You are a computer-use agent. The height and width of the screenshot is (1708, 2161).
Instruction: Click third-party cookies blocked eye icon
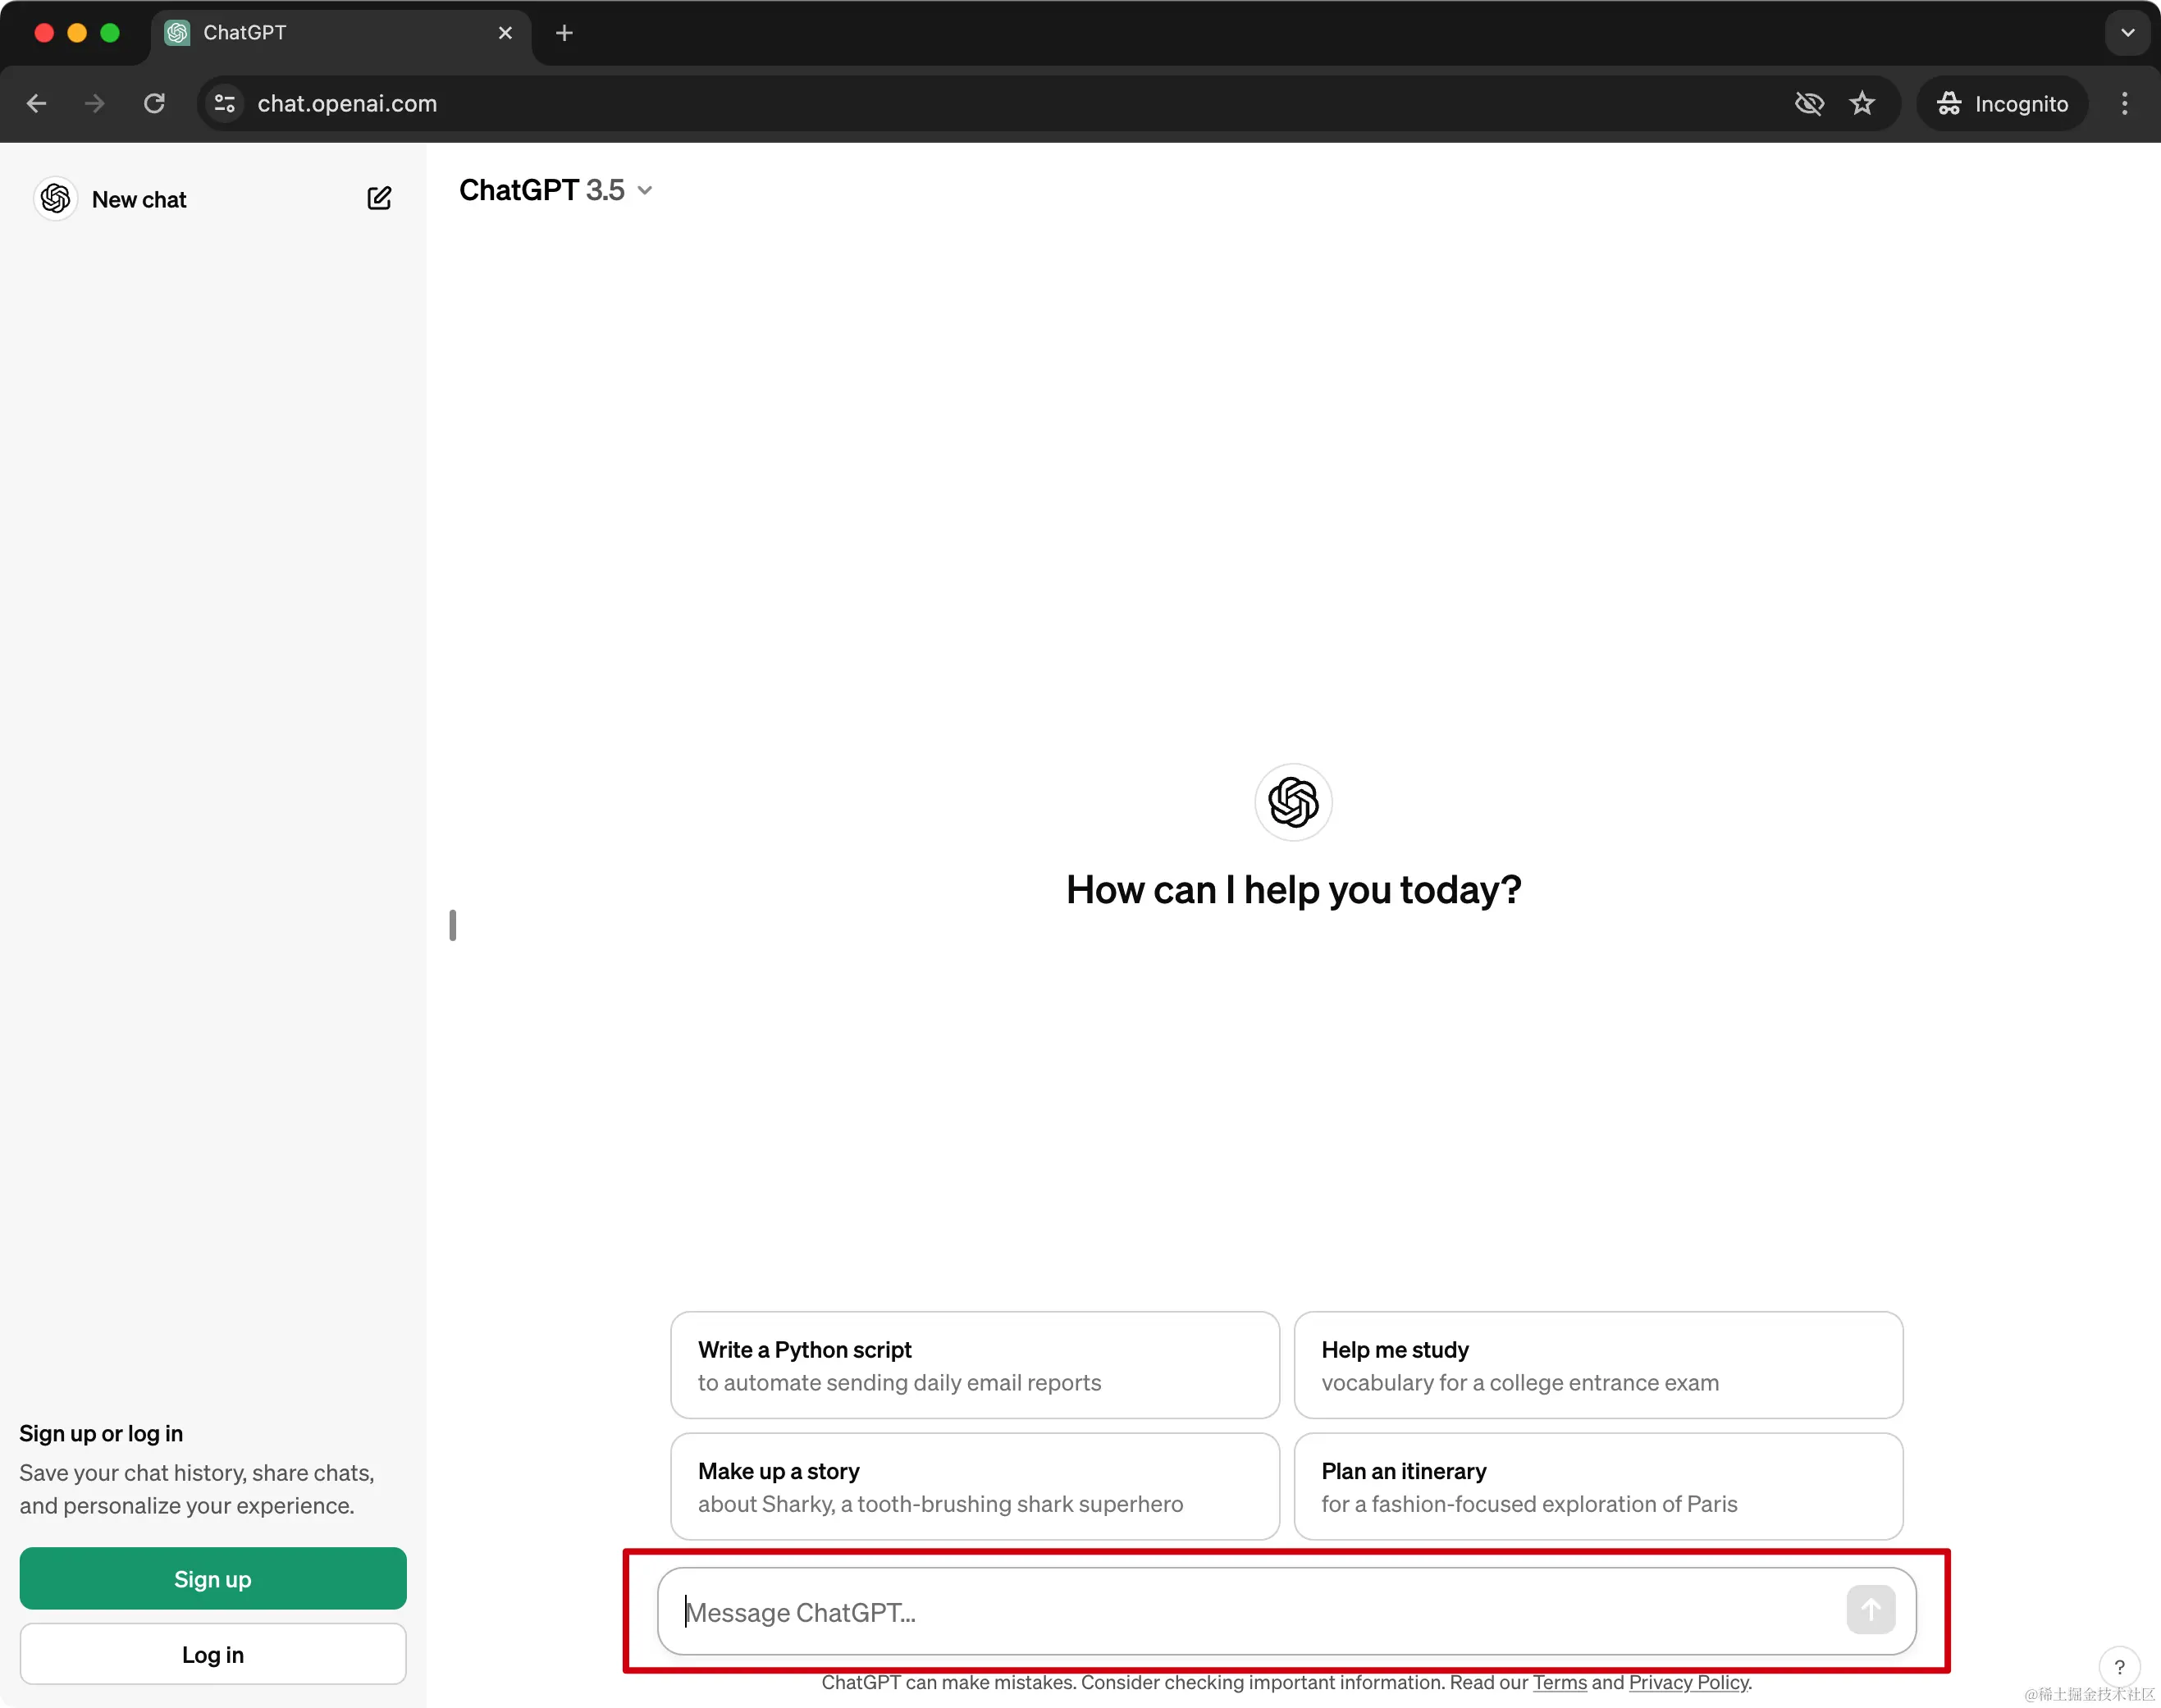point(1809,103)
